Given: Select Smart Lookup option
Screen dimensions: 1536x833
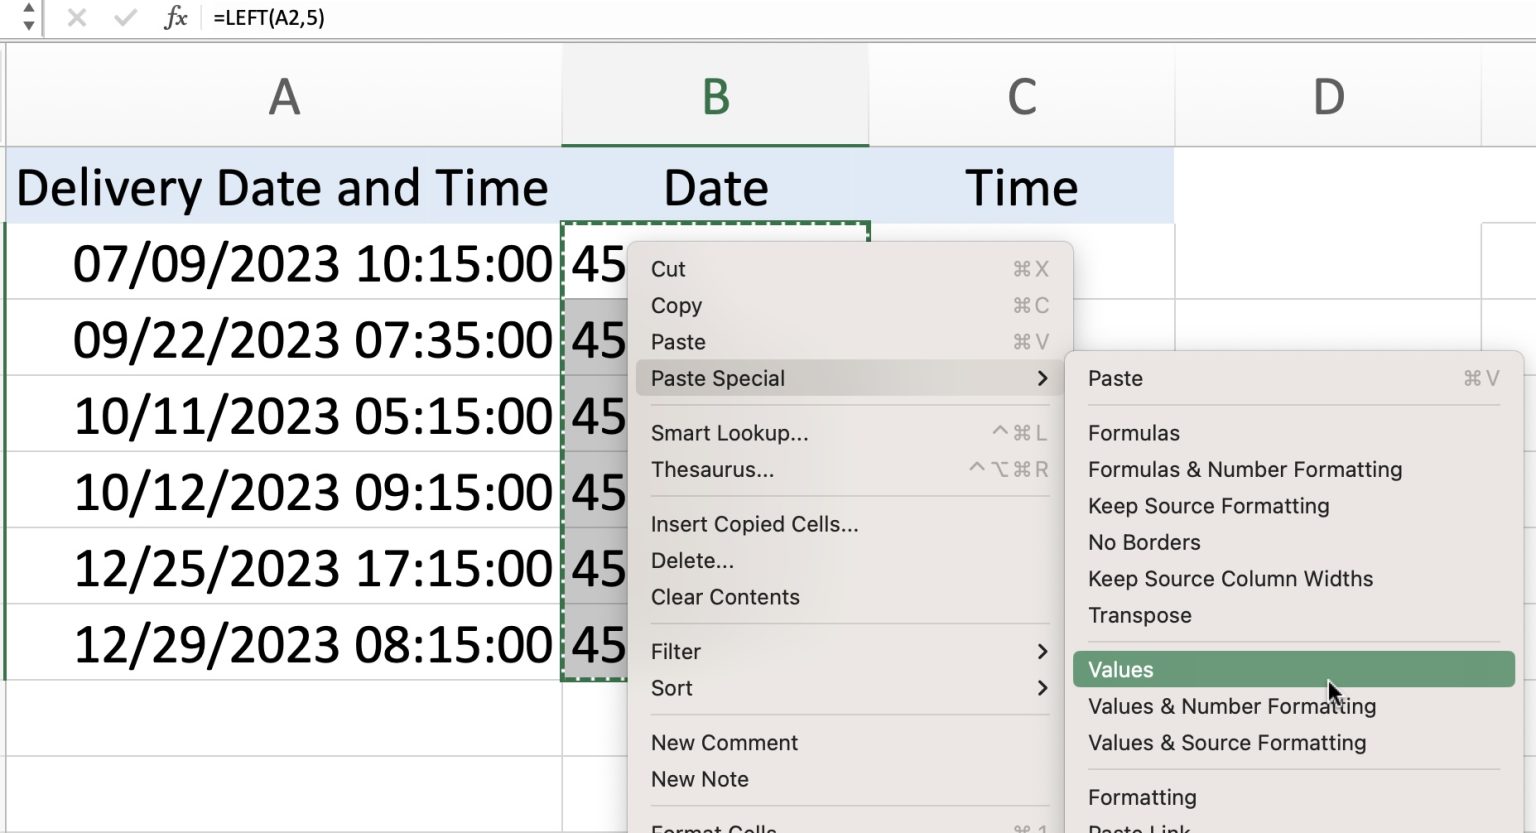Looking at the screenshot, I should (x=730, y=432).
